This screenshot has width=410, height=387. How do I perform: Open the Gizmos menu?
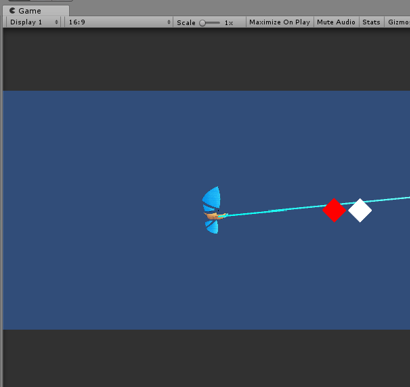[398, 22]
